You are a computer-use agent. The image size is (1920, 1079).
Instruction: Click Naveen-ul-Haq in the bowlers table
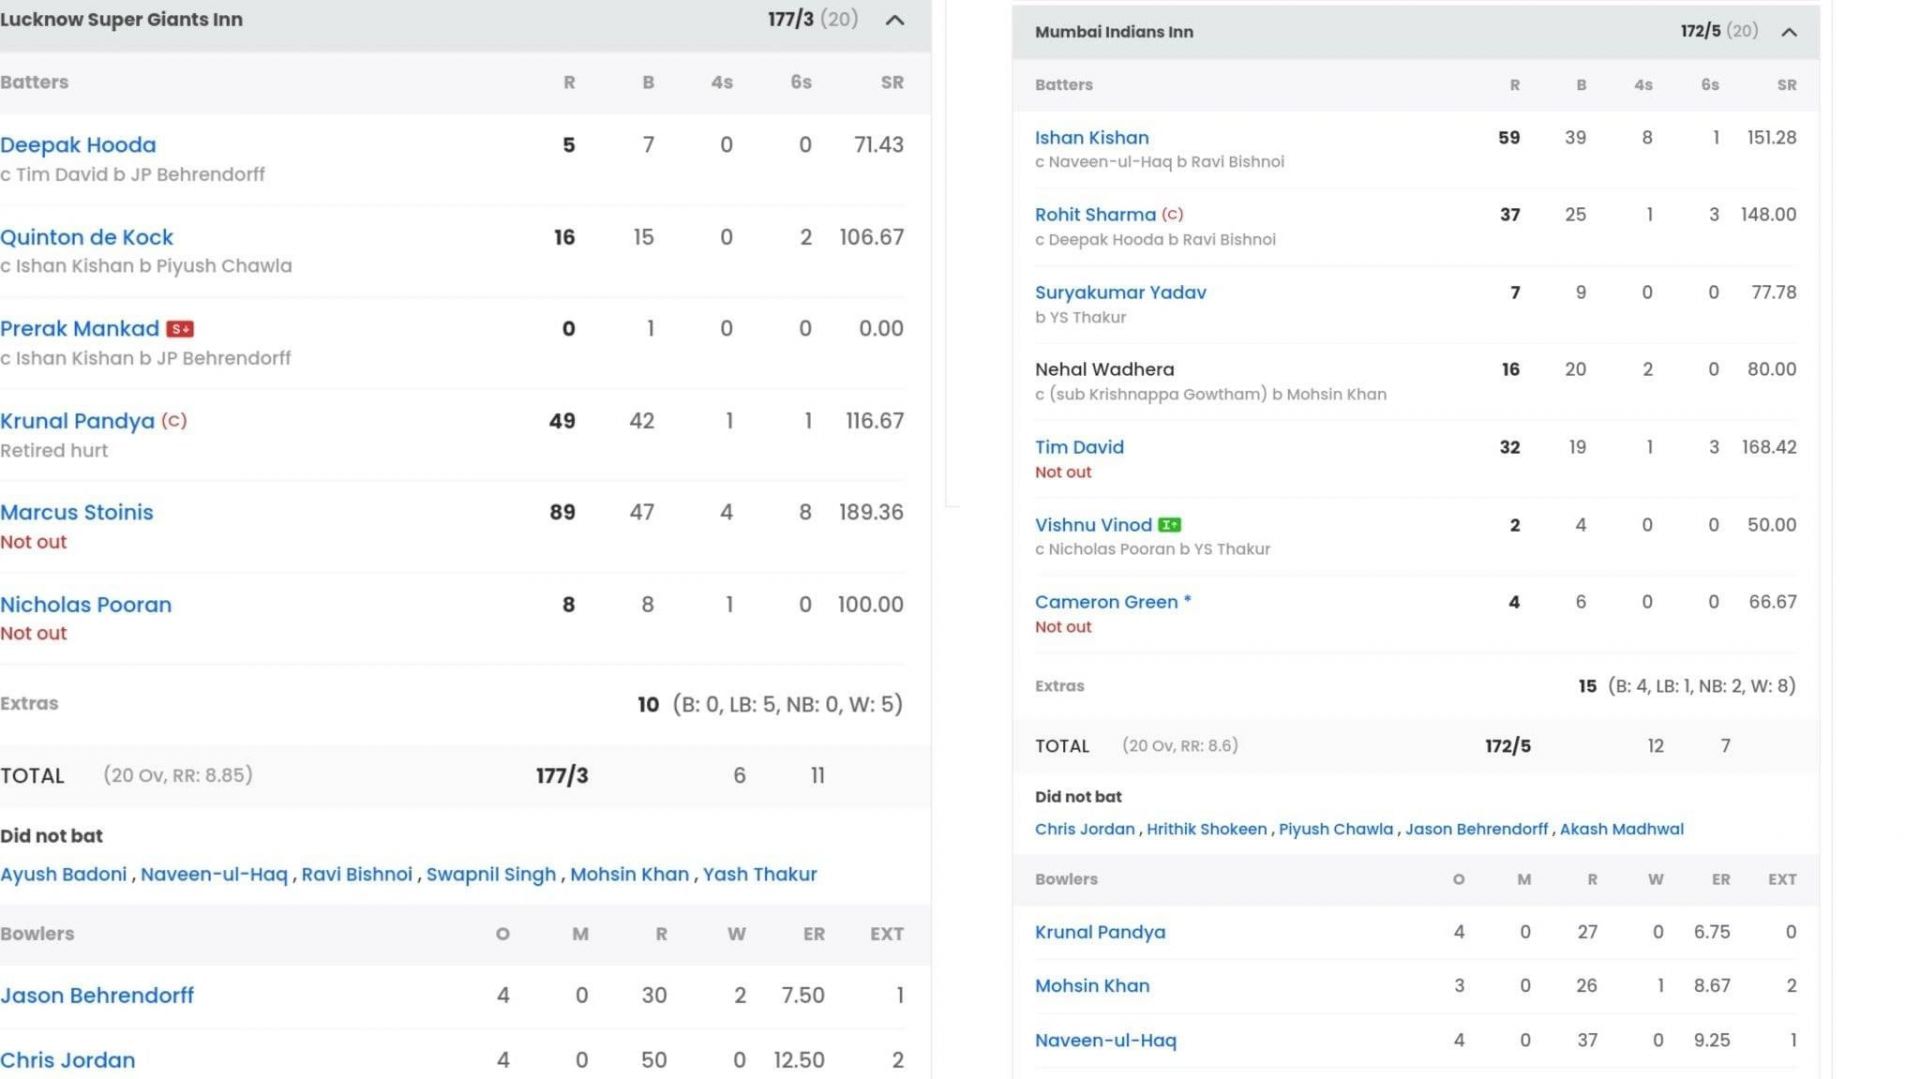(1105, 1040)
